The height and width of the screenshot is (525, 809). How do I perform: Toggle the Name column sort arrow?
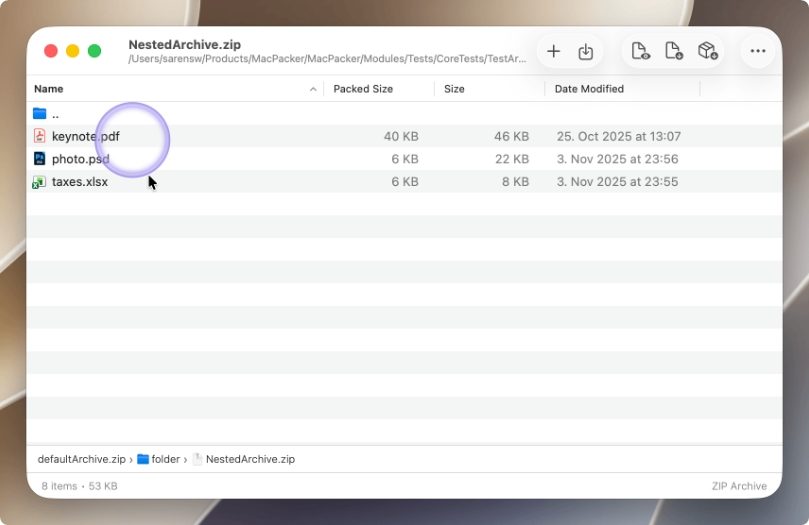(x=313, y=89)
